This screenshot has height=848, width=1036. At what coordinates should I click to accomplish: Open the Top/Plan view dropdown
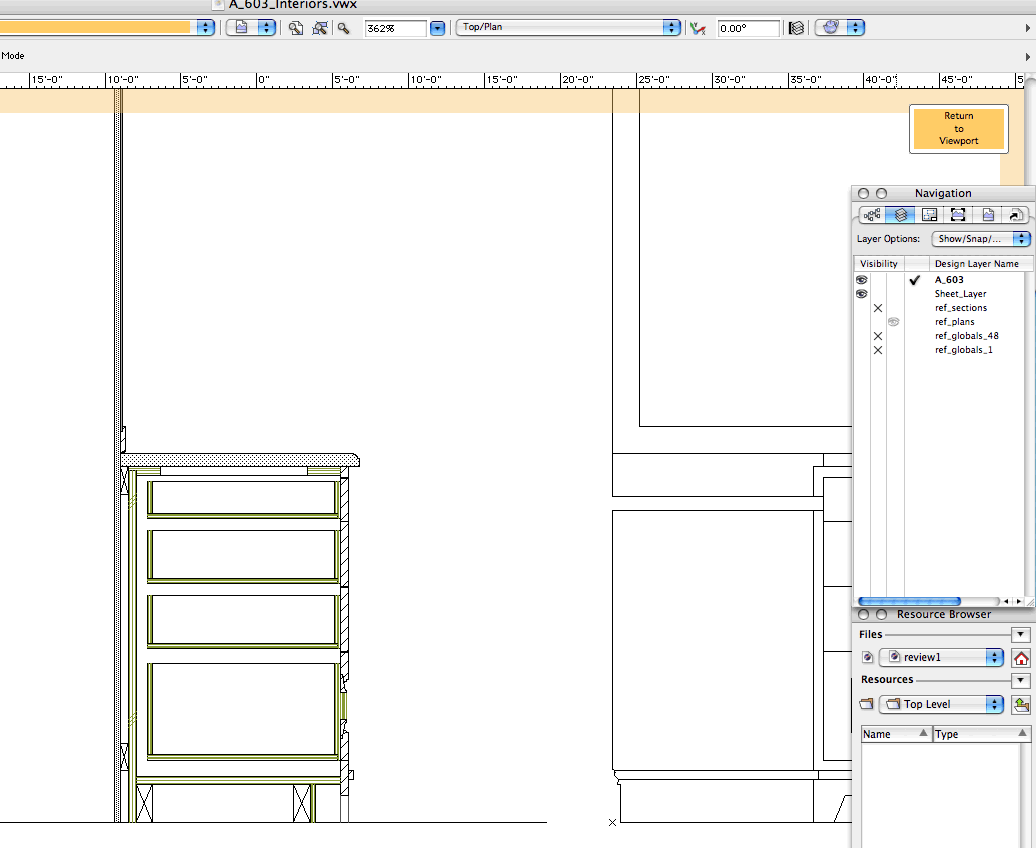pyautogui.click(x=568, y=27)
